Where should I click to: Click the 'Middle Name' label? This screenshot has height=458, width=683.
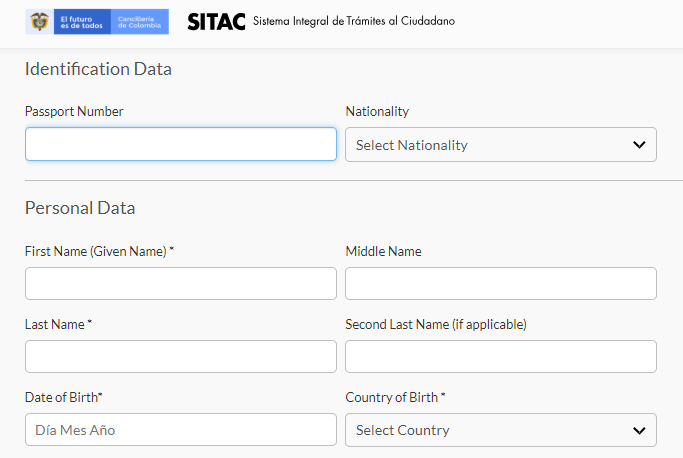[x=383, y=251]
